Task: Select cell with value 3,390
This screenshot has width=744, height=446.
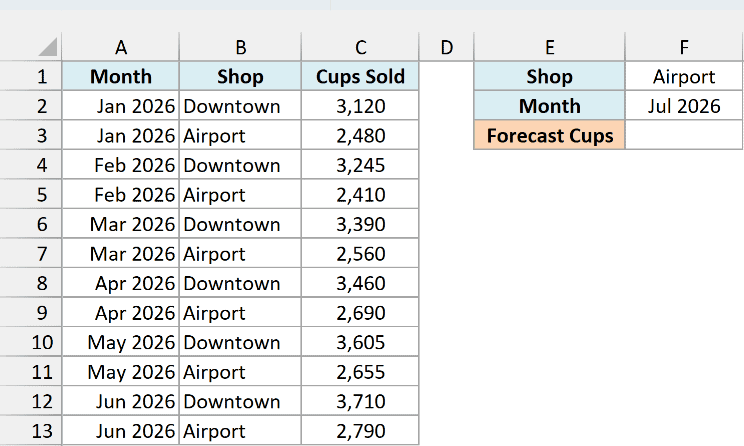Action: point(360,224)
